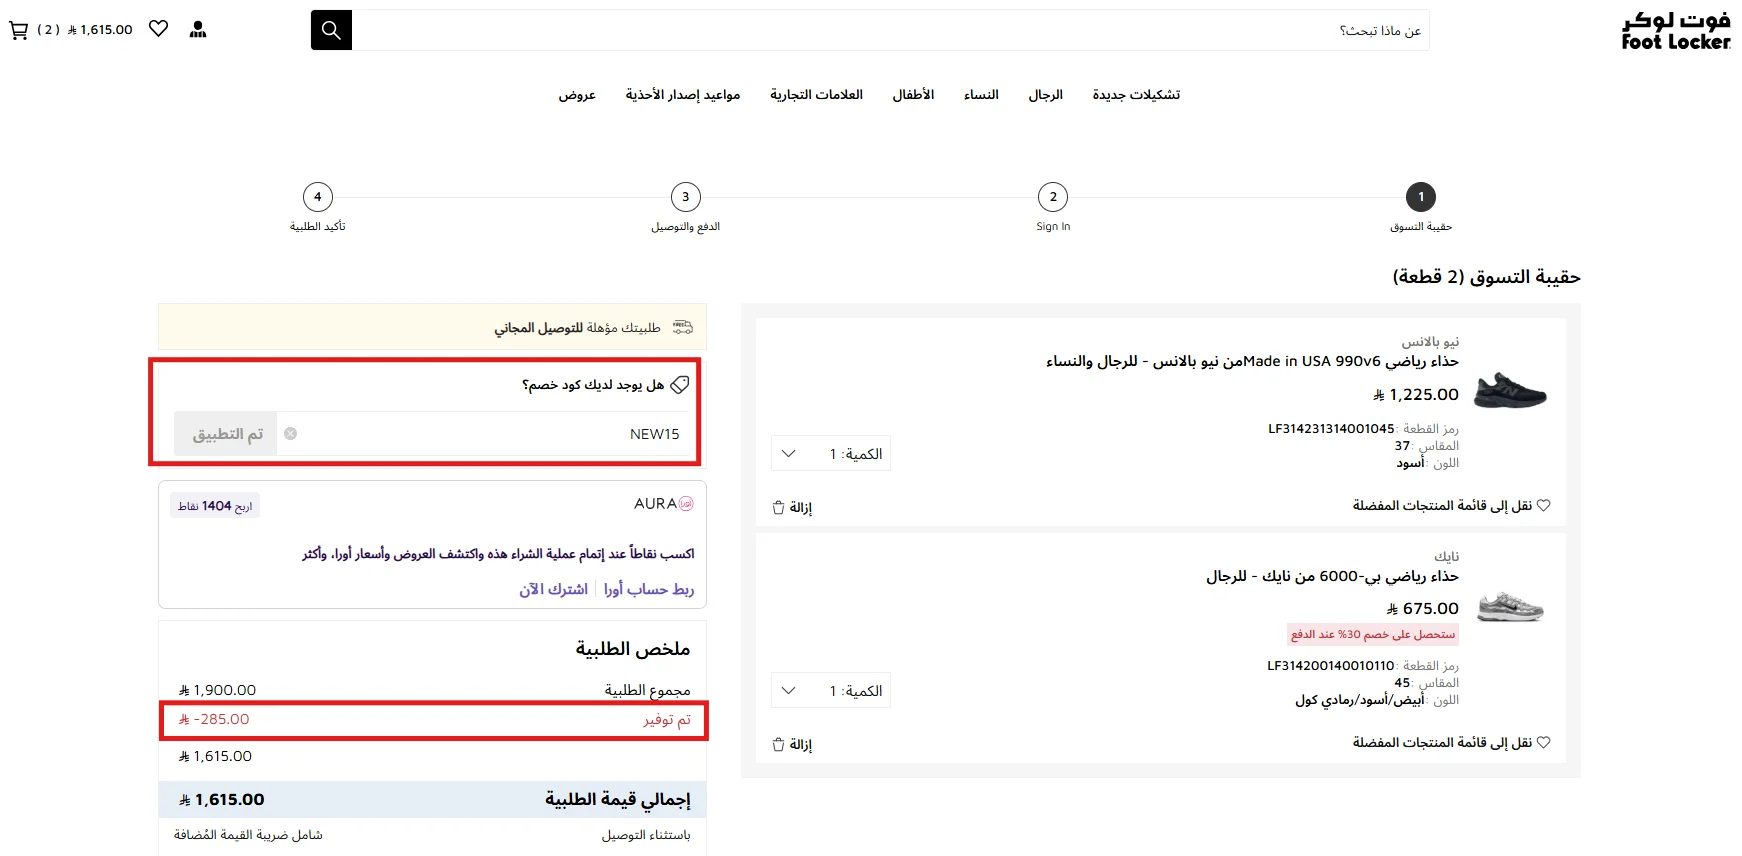Click the cart total 1,615.00 in header

click(x=100, y=30)
